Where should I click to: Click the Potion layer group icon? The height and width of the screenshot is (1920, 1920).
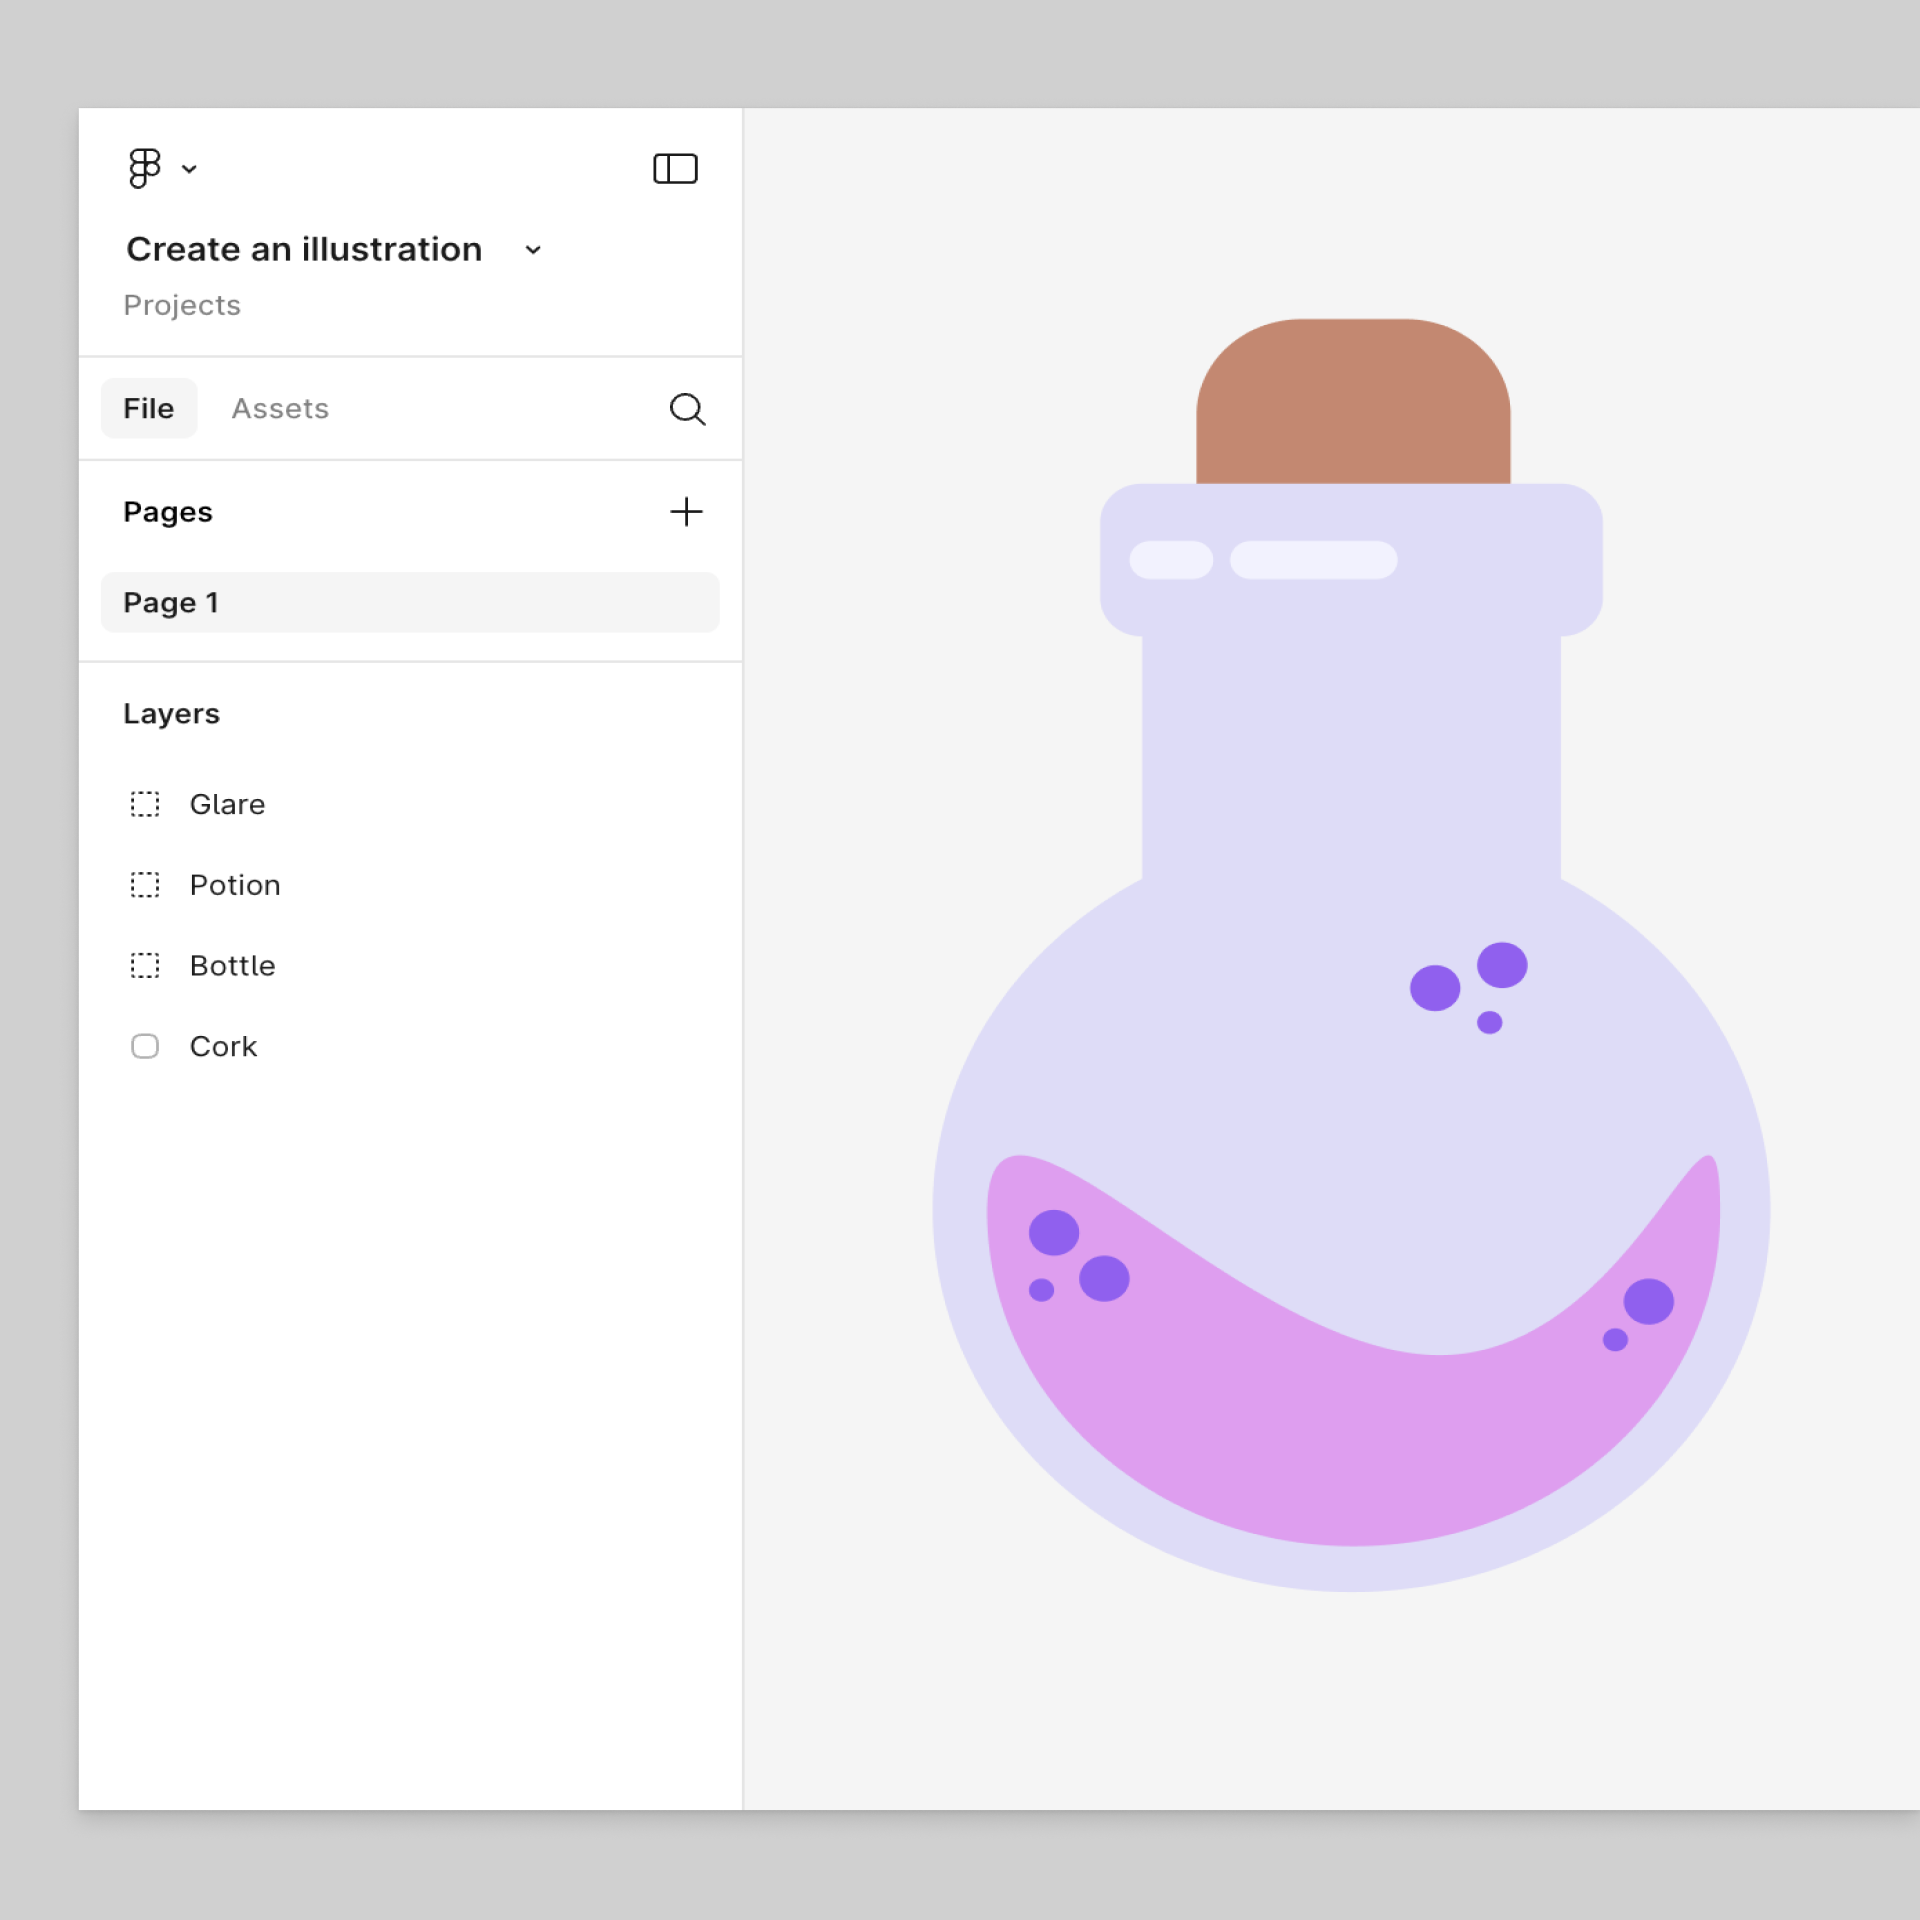tap(145, 885)
